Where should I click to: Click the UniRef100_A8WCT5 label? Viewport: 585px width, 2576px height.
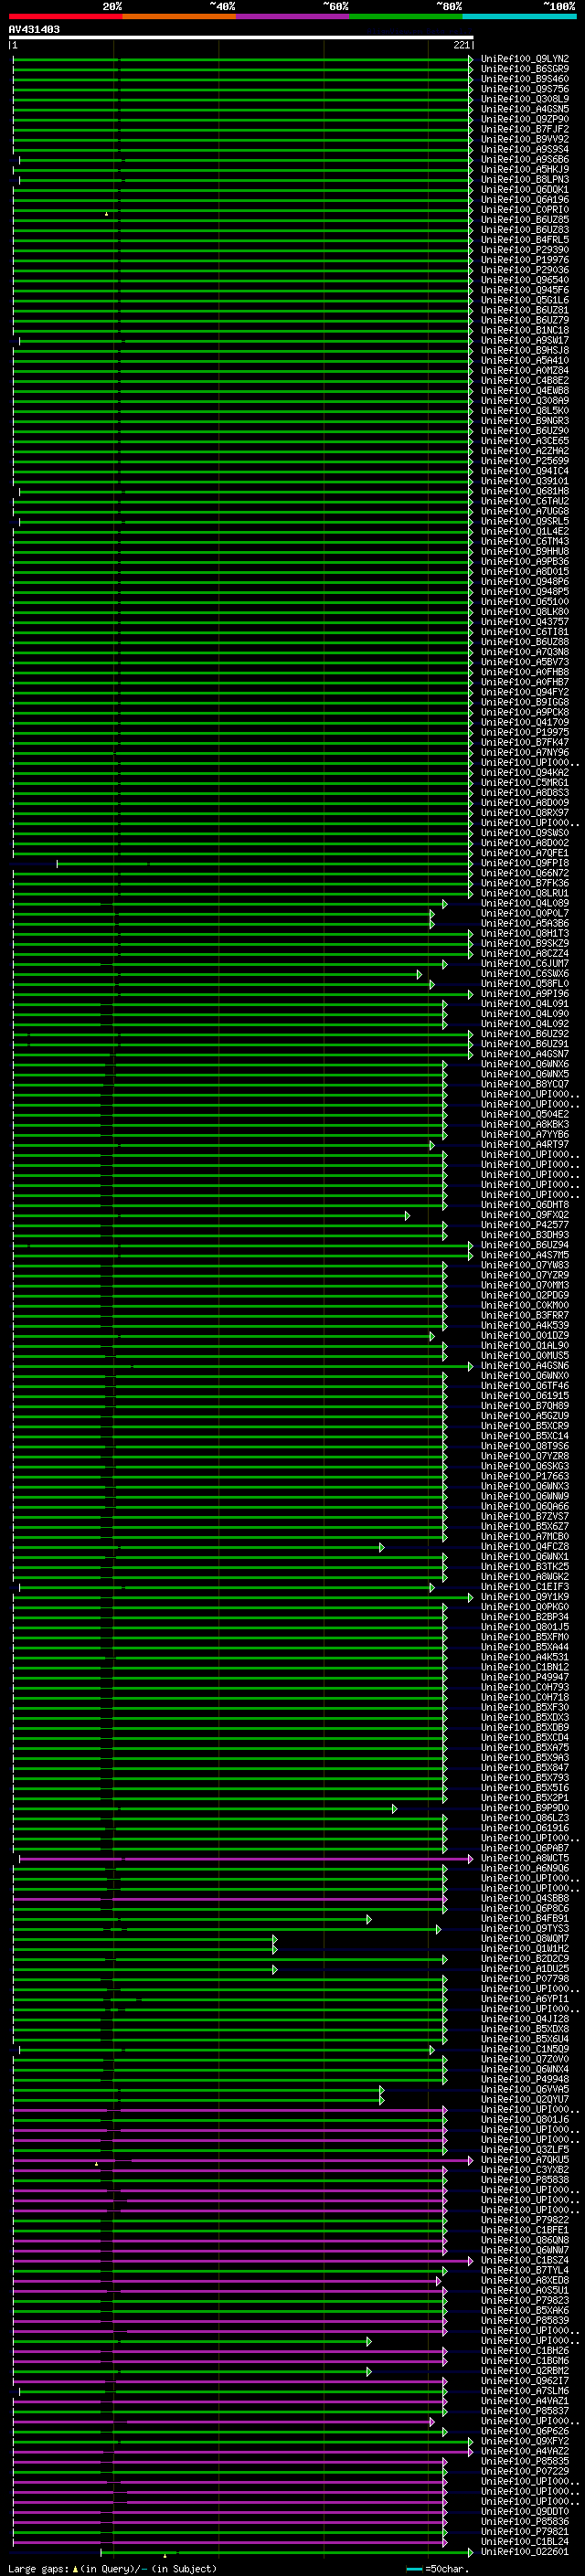click(x=525, y=1858)
